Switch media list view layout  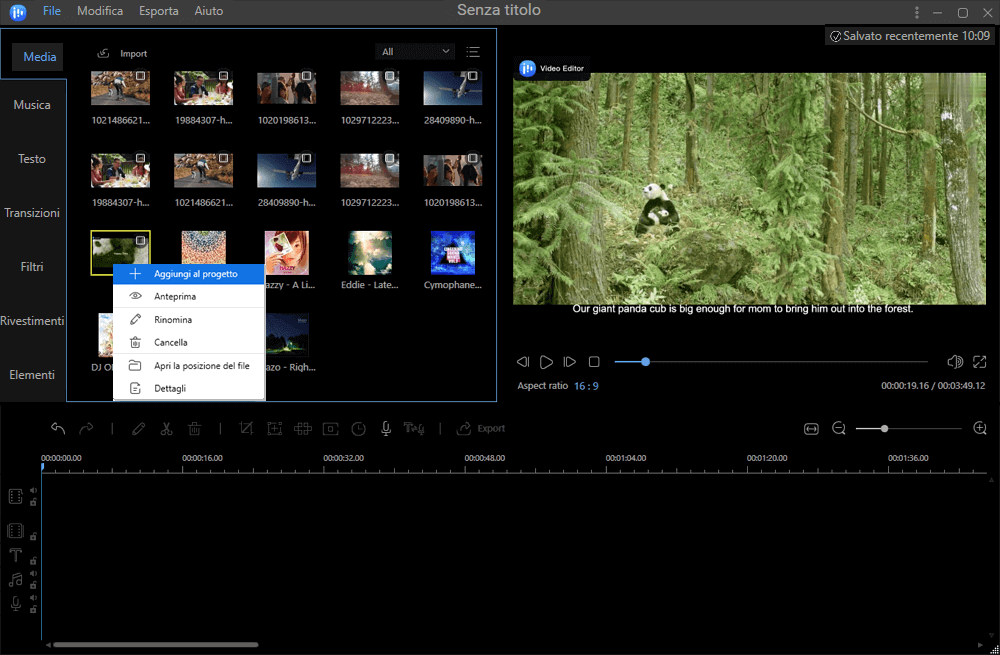473,52
